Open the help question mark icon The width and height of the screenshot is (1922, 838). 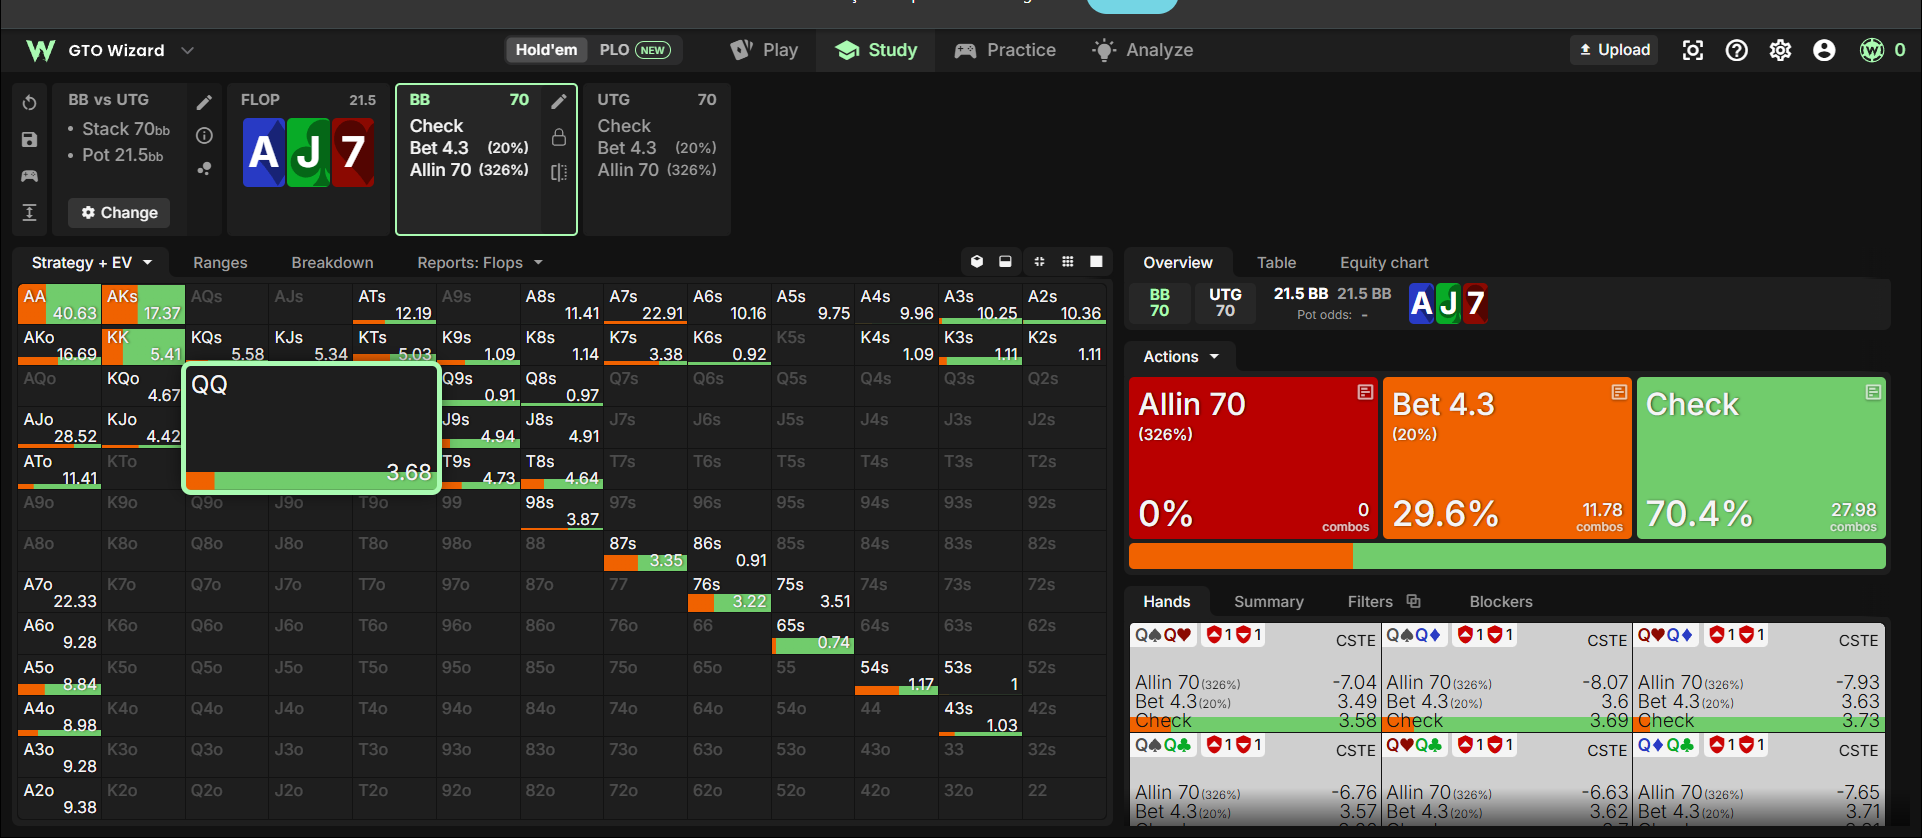coord(1737,50)
